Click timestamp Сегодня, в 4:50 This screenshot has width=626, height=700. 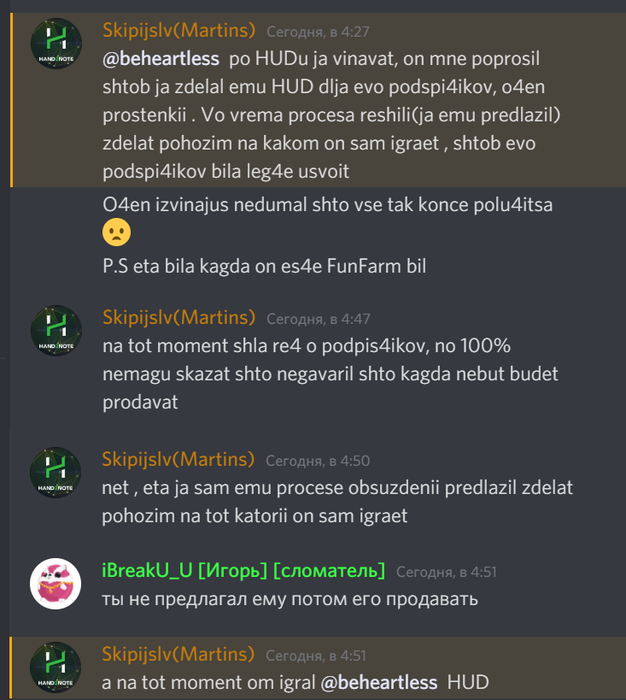tap(317, 461)
